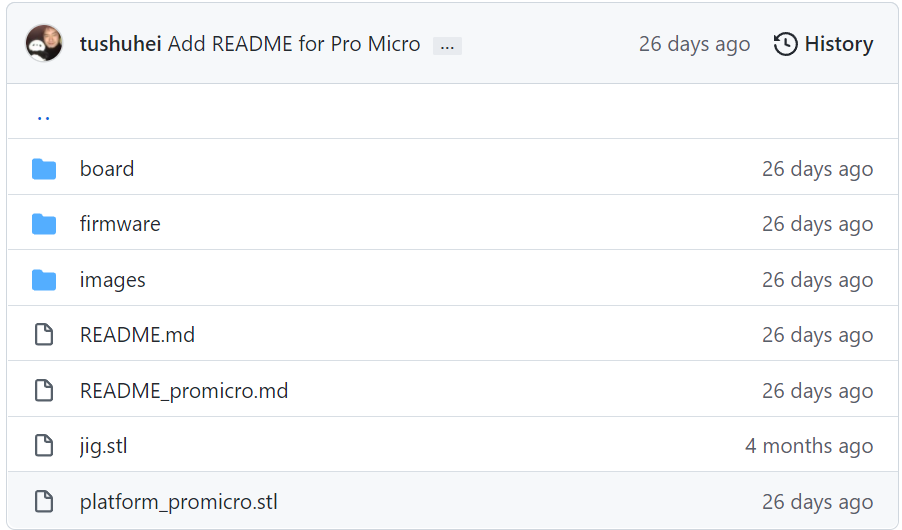
Task: Click the firmware folder icon
Action: point(44,224)
